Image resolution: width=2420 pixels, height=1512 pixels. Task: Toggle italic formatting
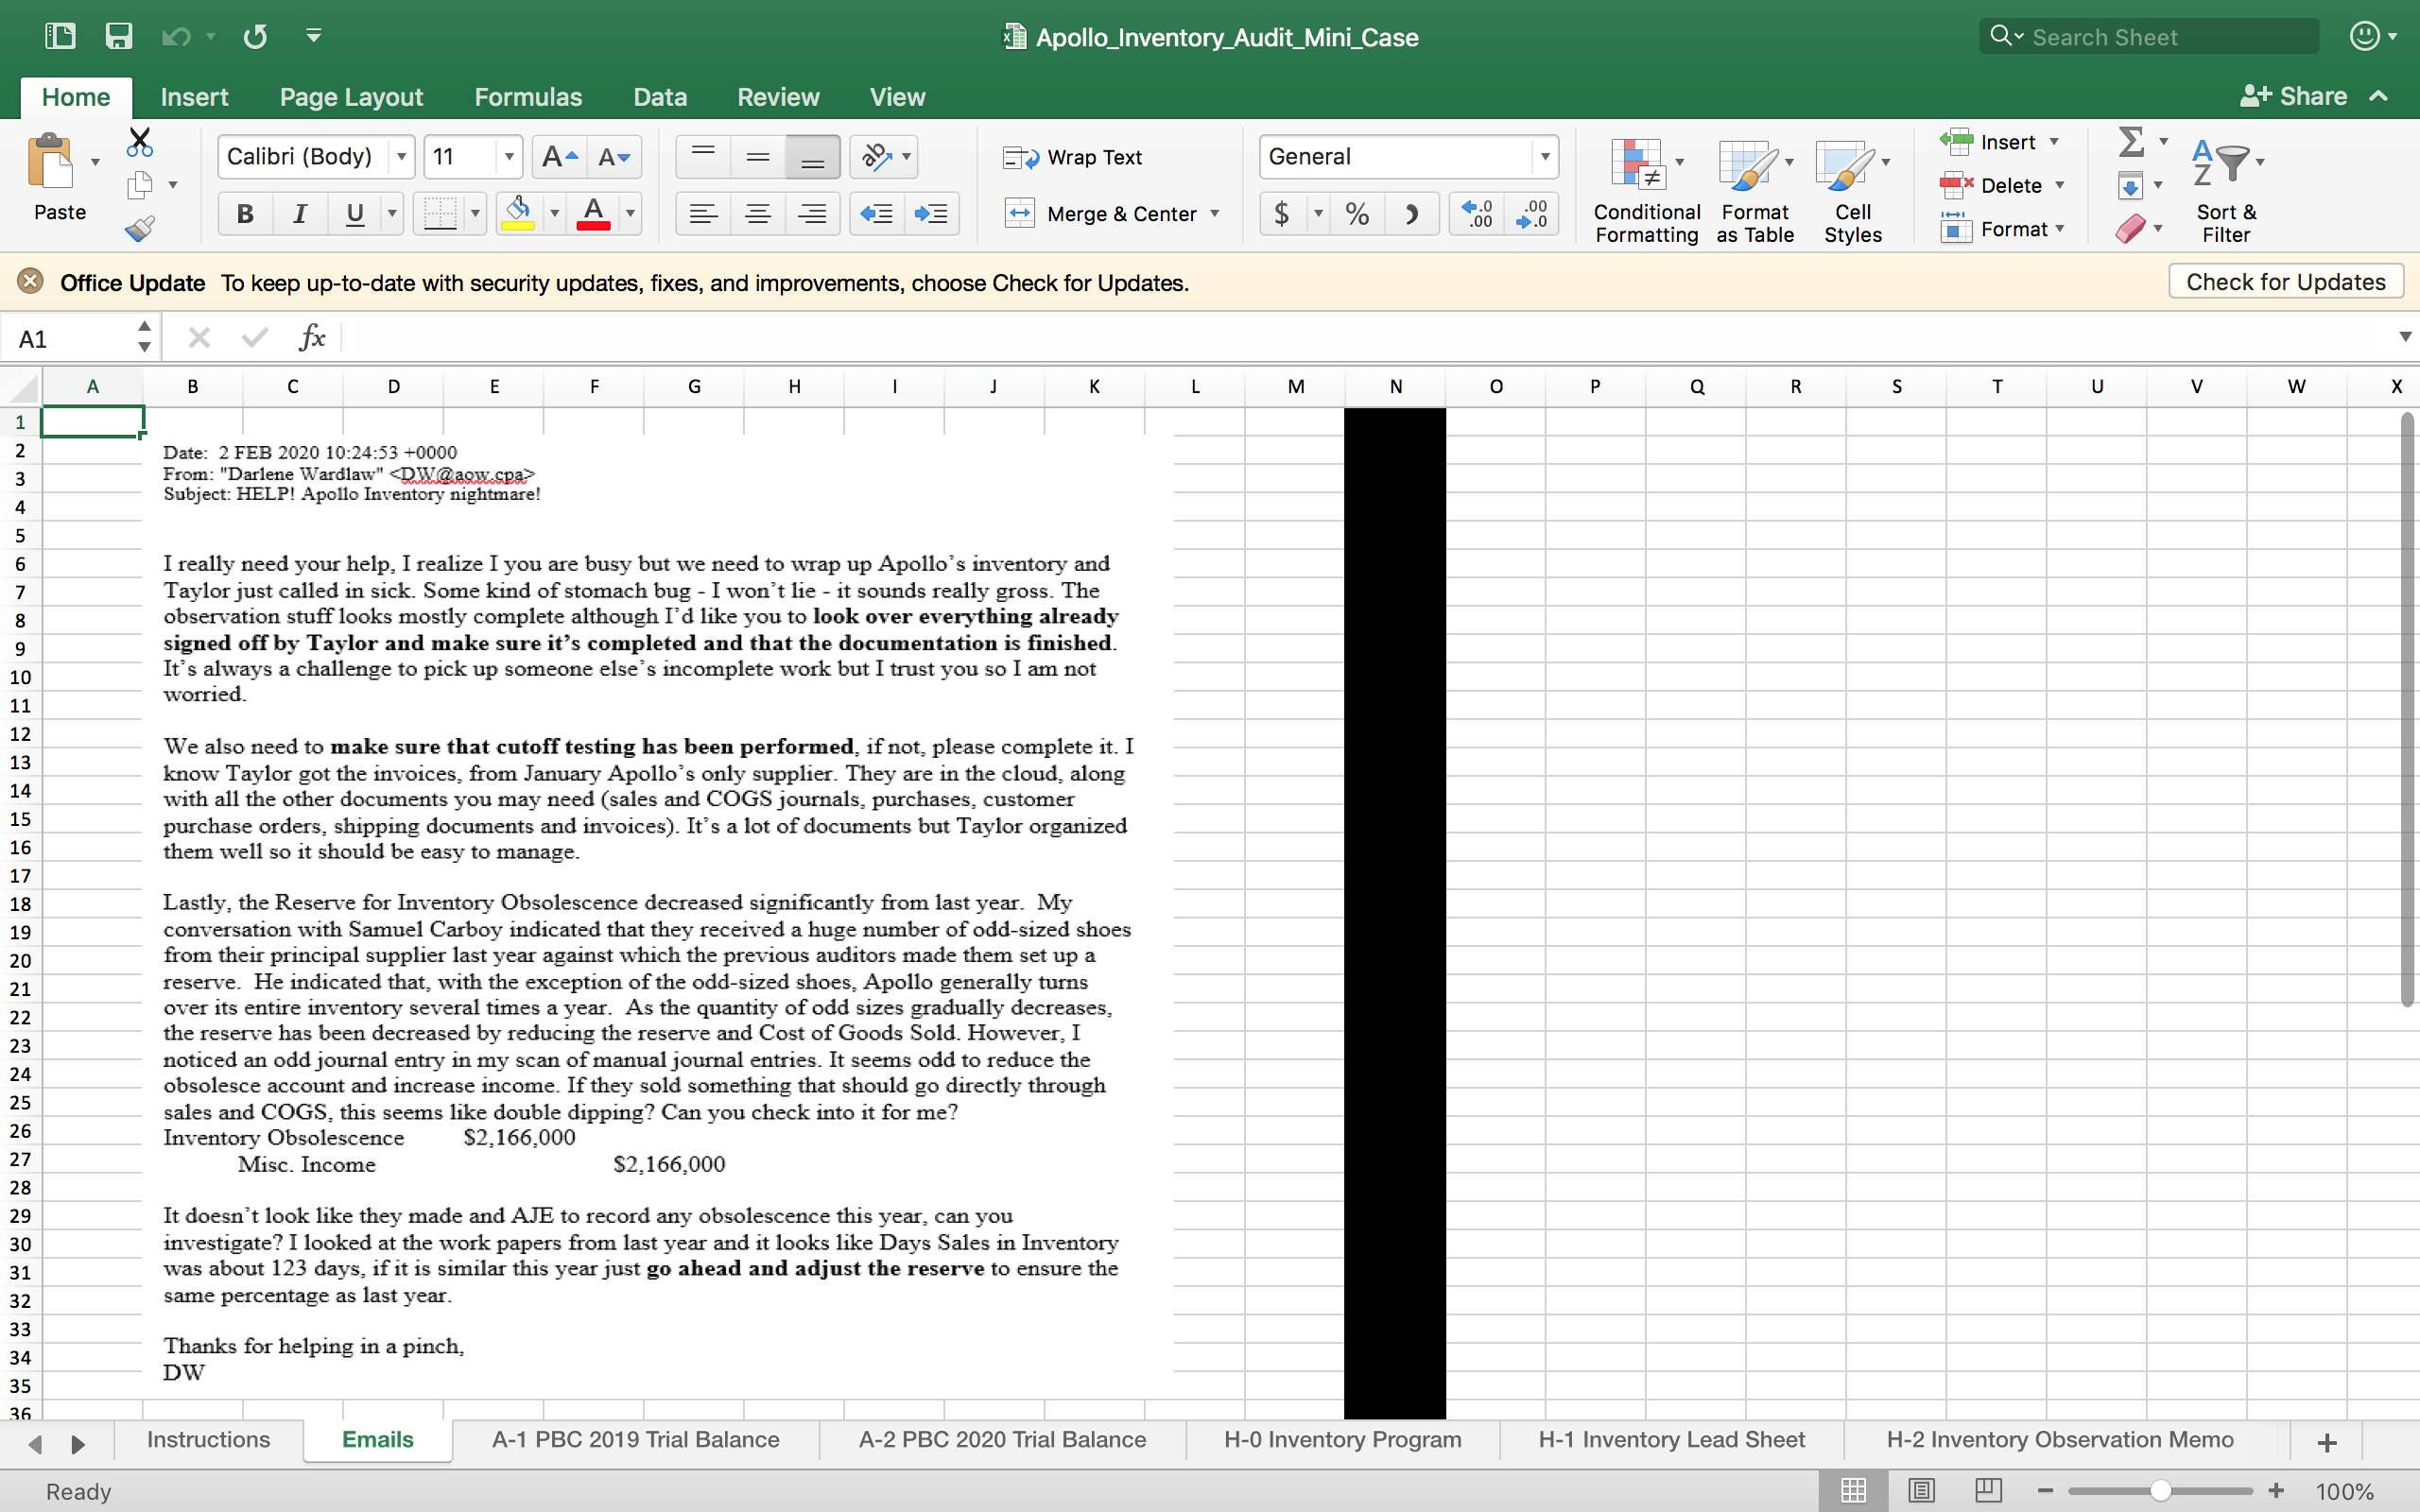coord(299,214)
